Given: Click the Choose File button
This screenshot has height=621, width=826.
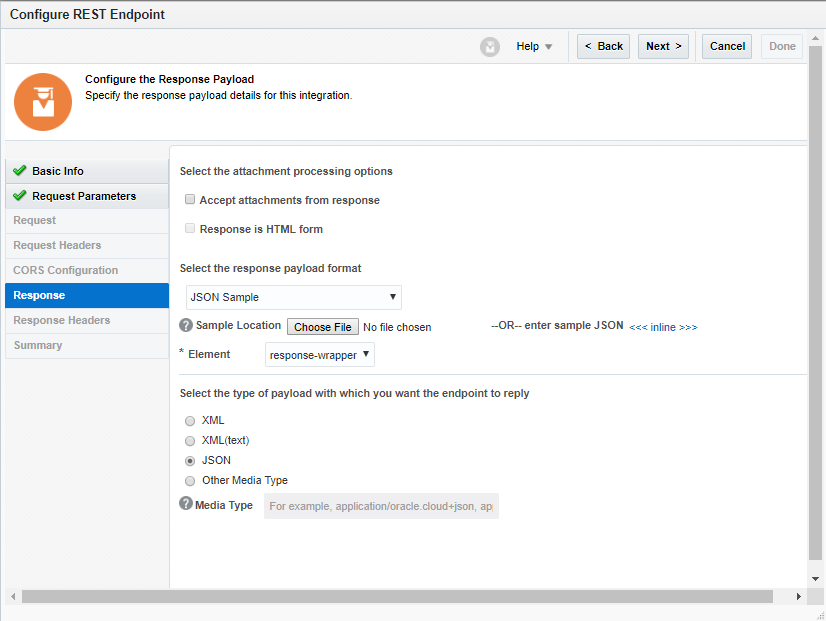Looking at the screenshot, I should [x=322, y=326].
